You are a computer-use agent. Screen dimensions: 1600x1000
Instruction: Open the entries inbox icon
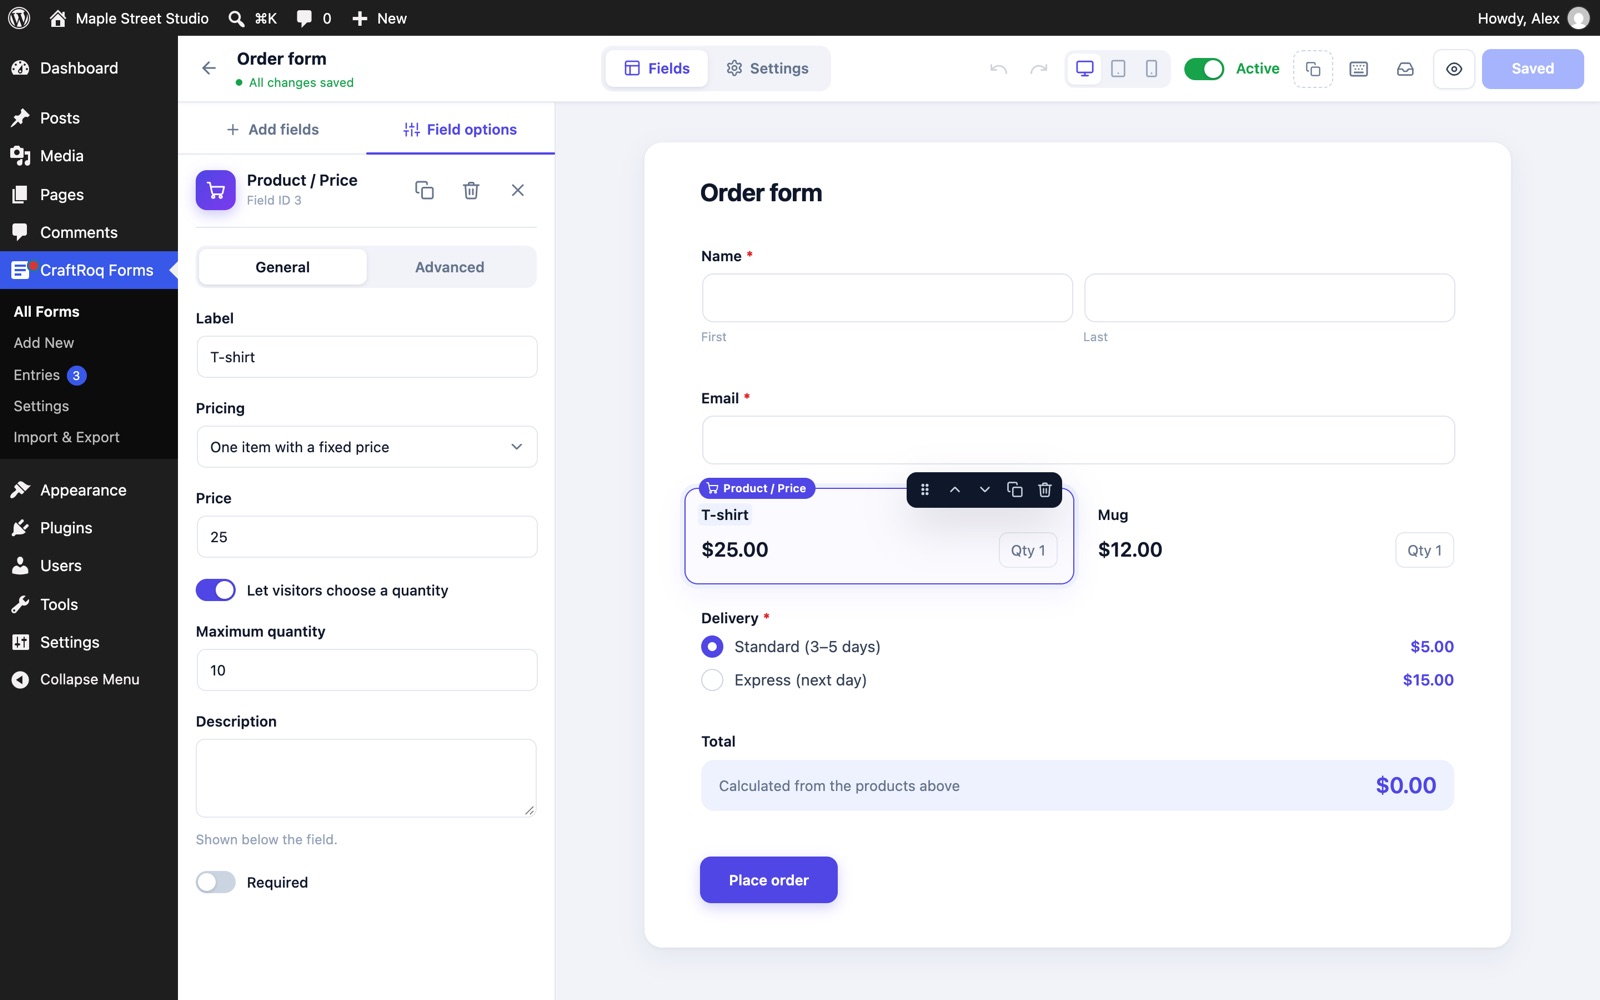[x=1405, y=69]
